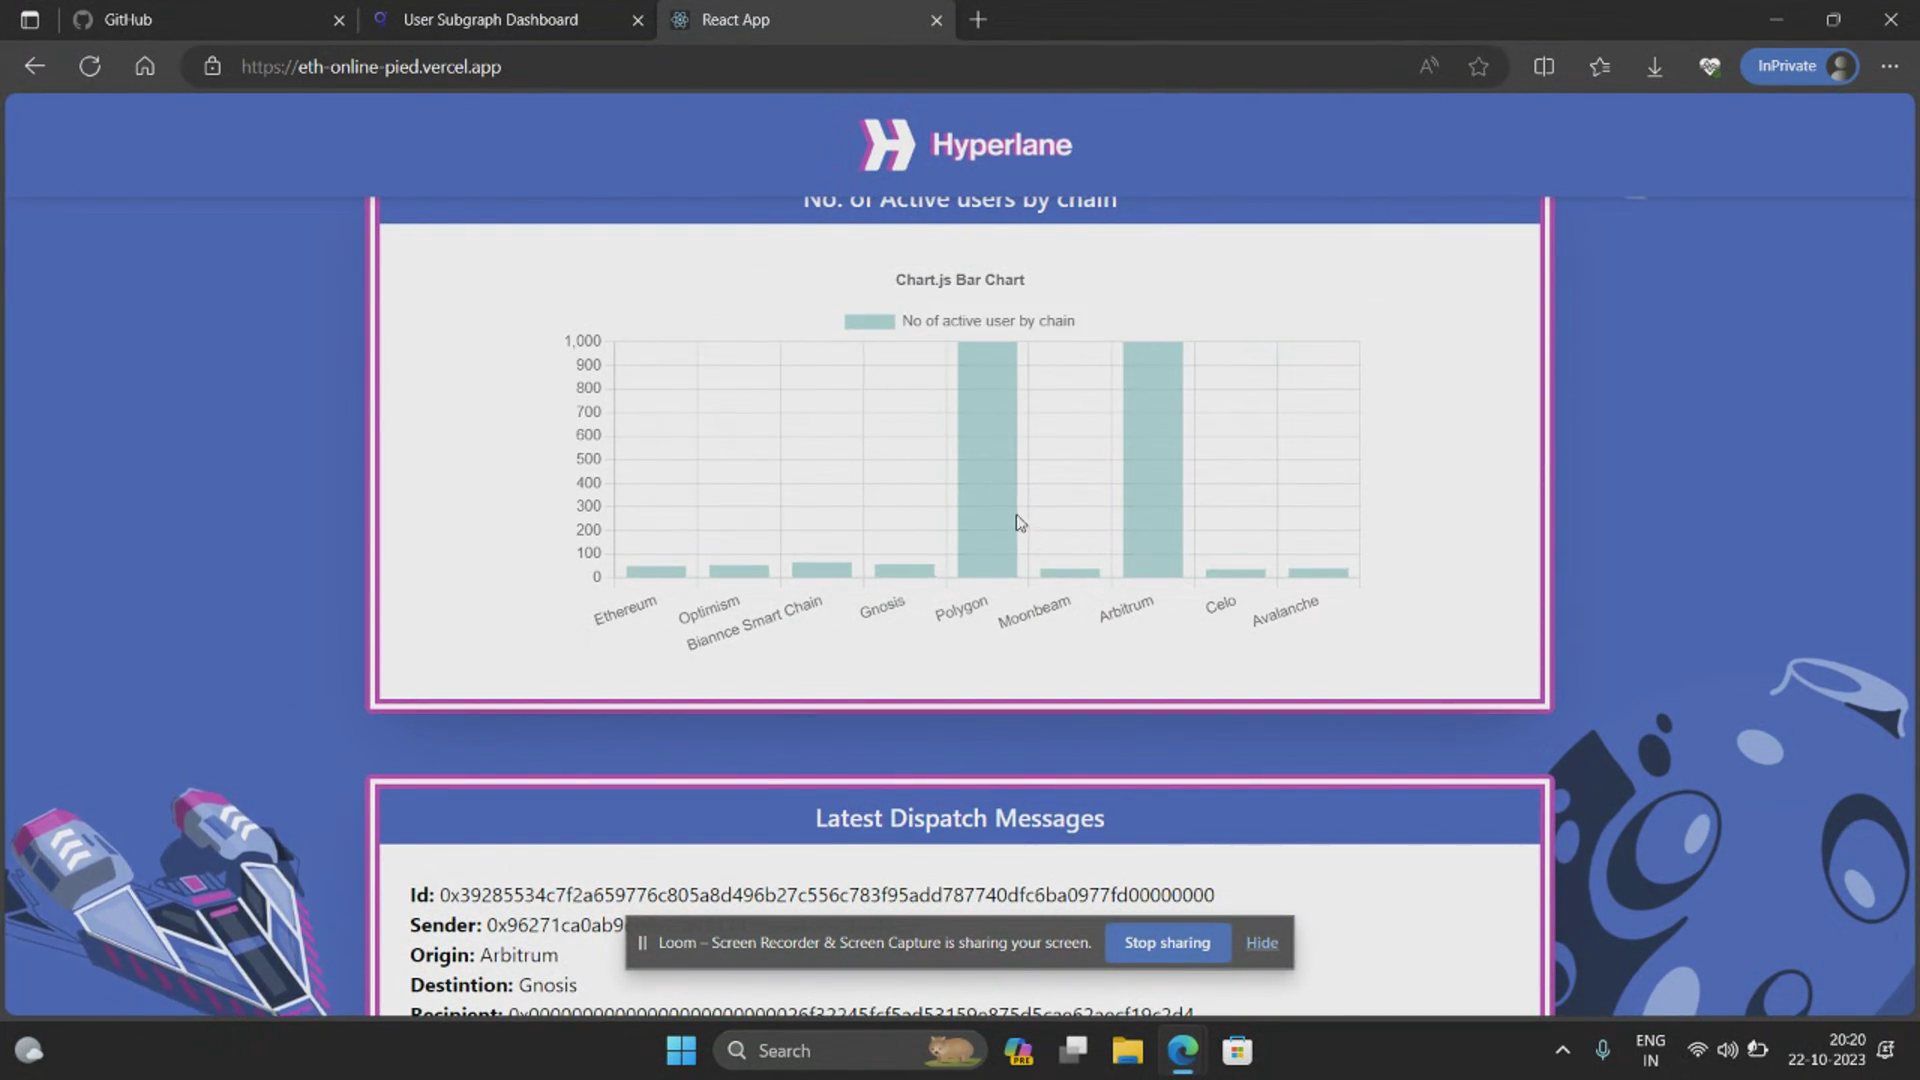
Task: Click the taskbar Search box
Action: coord(850,1050)
